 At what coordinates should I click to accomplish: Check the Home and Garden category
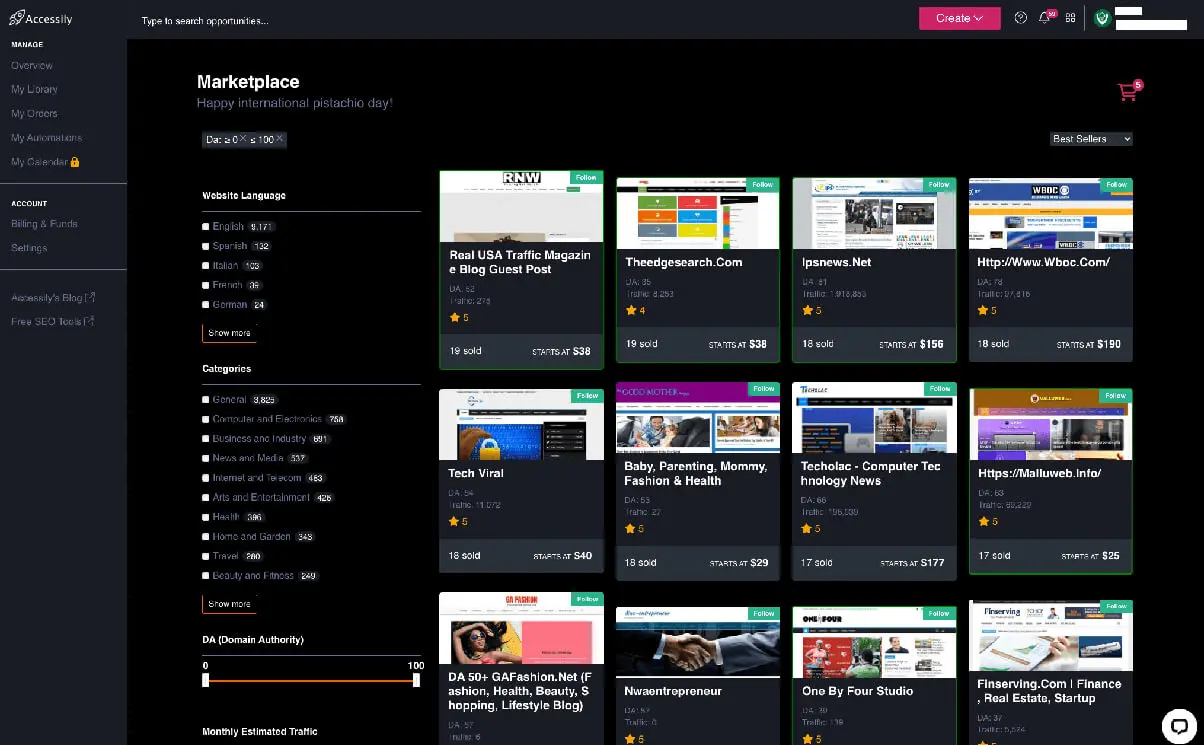pyautogui.click(x=206, y=537)
